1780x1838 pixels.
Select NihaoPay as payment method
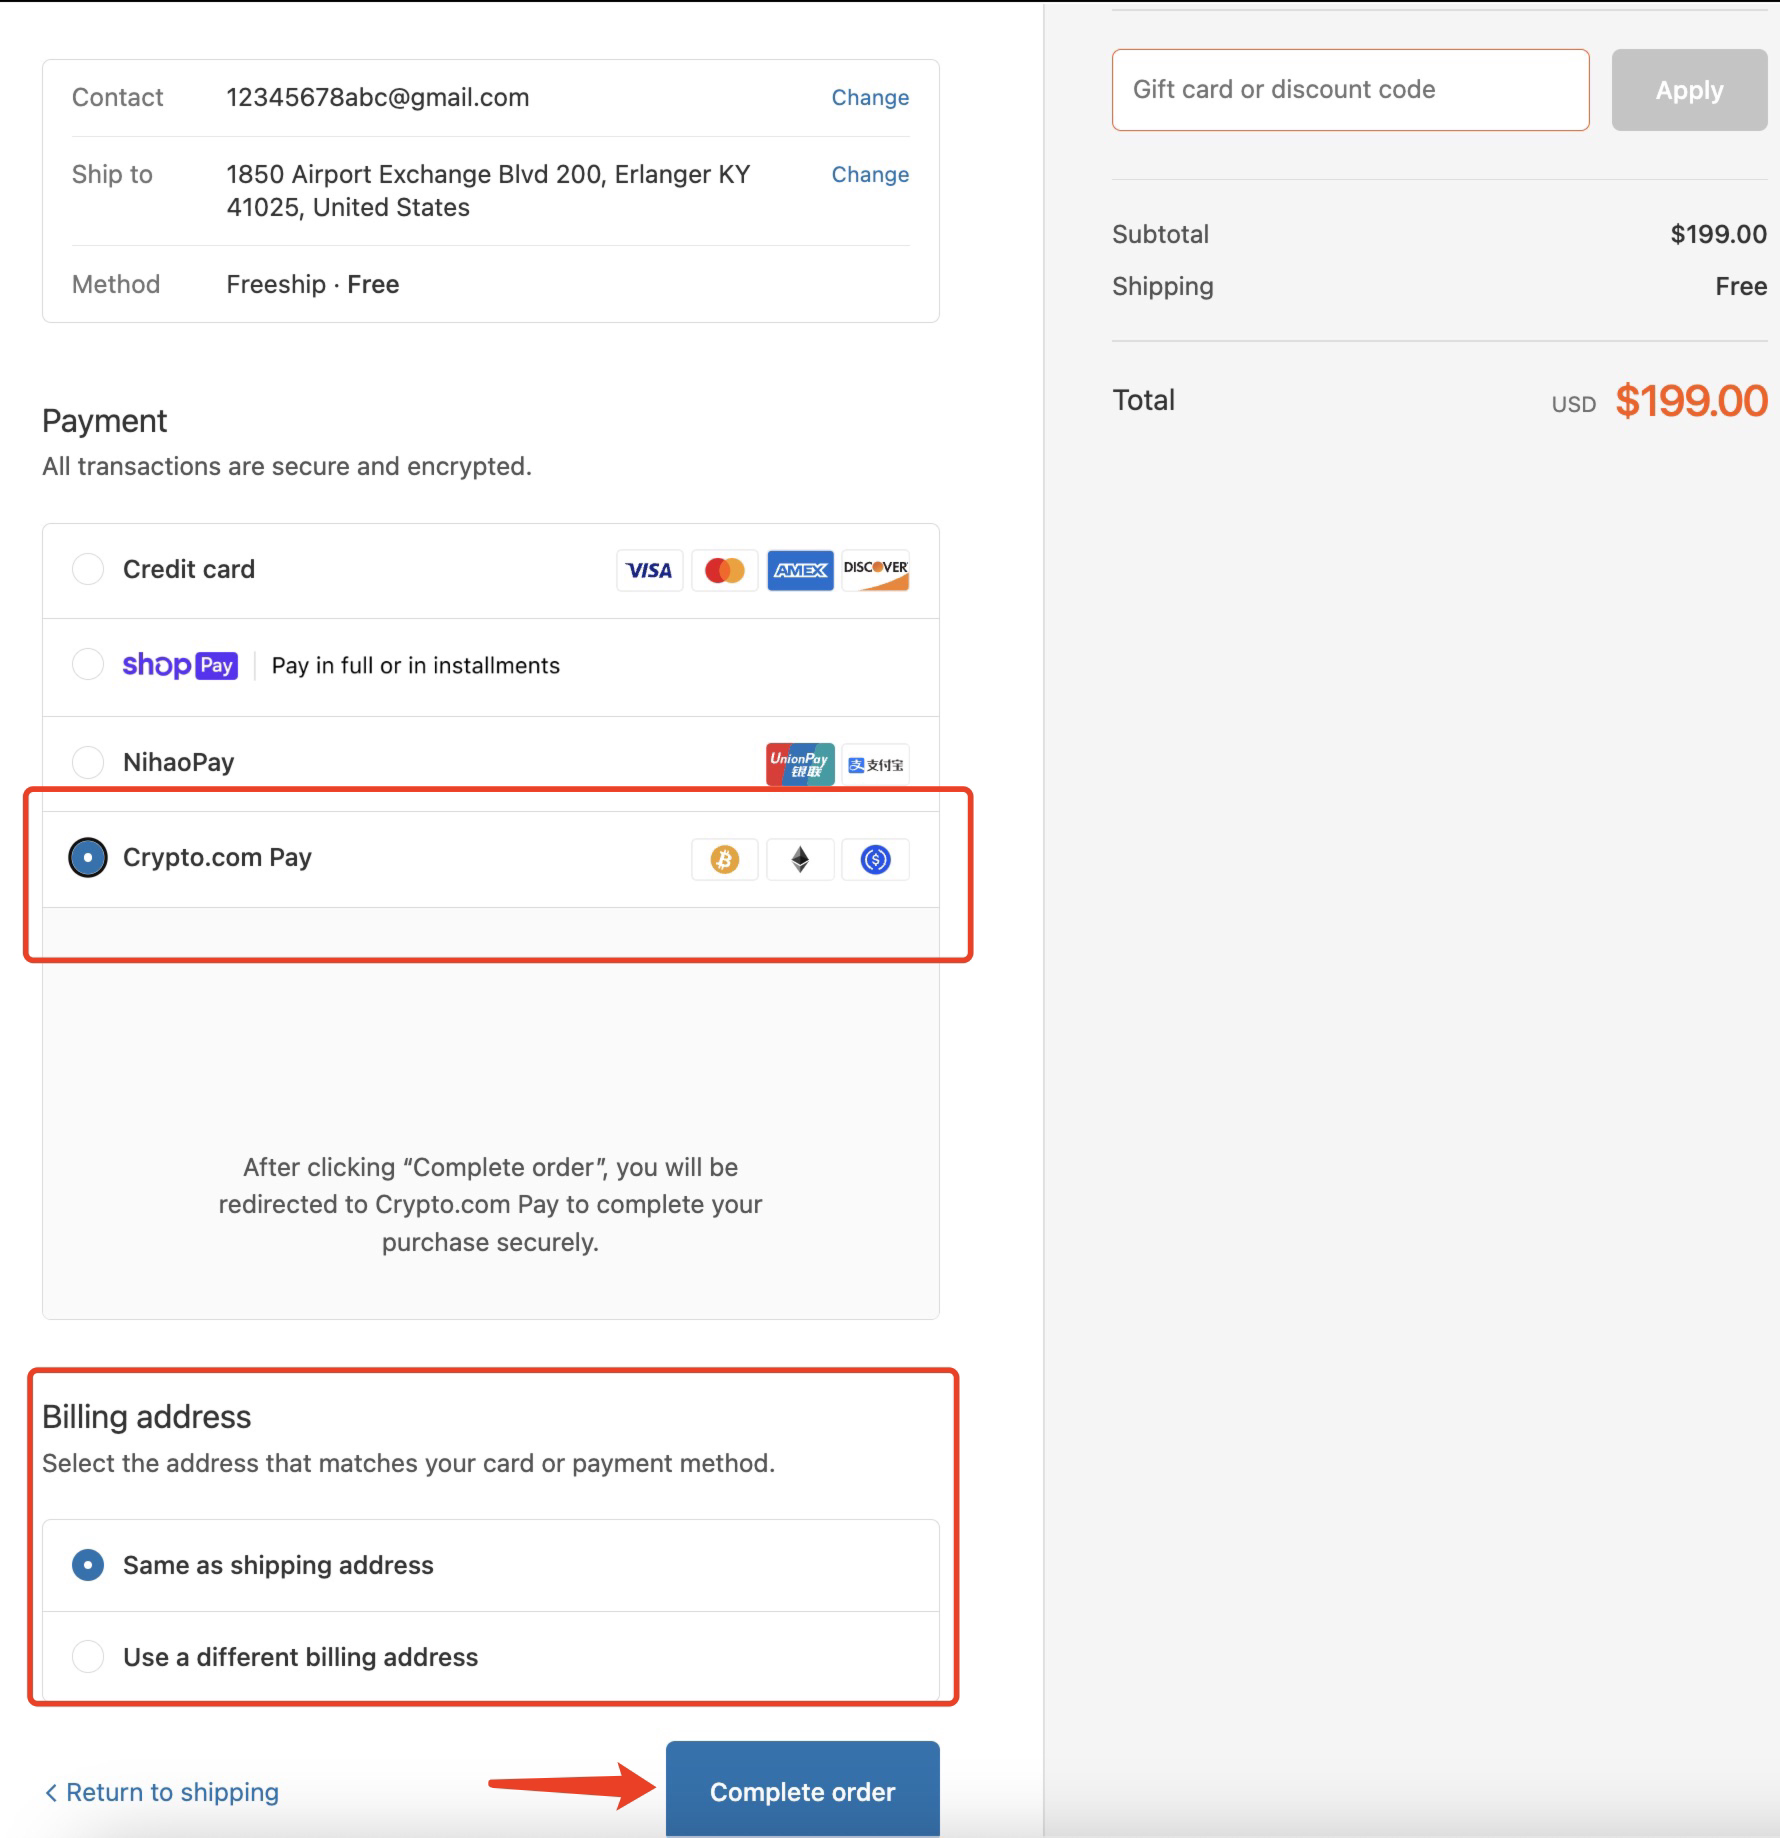pyautogui.click(x=88, y=762)
